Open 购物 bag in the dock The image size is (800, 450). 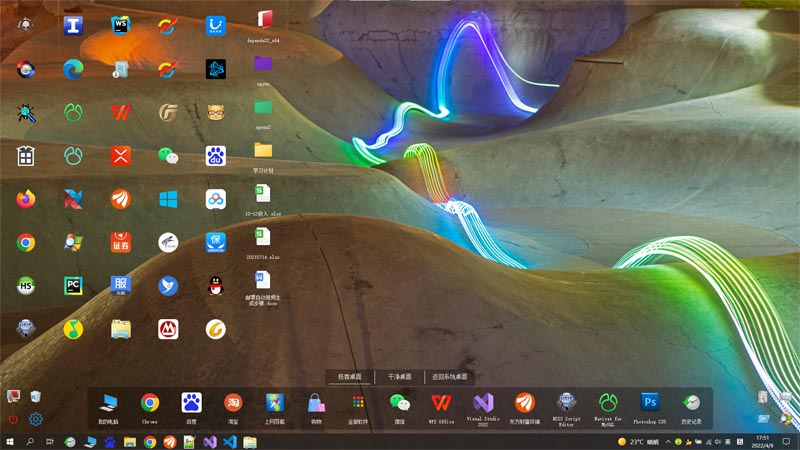[x=316, y=403]
